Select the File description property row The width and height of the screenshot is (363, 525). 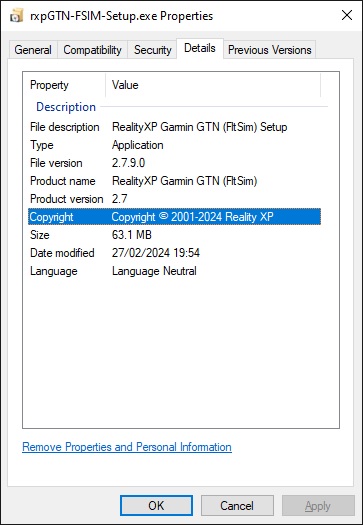pyautogui.click(x=174, y=127)
